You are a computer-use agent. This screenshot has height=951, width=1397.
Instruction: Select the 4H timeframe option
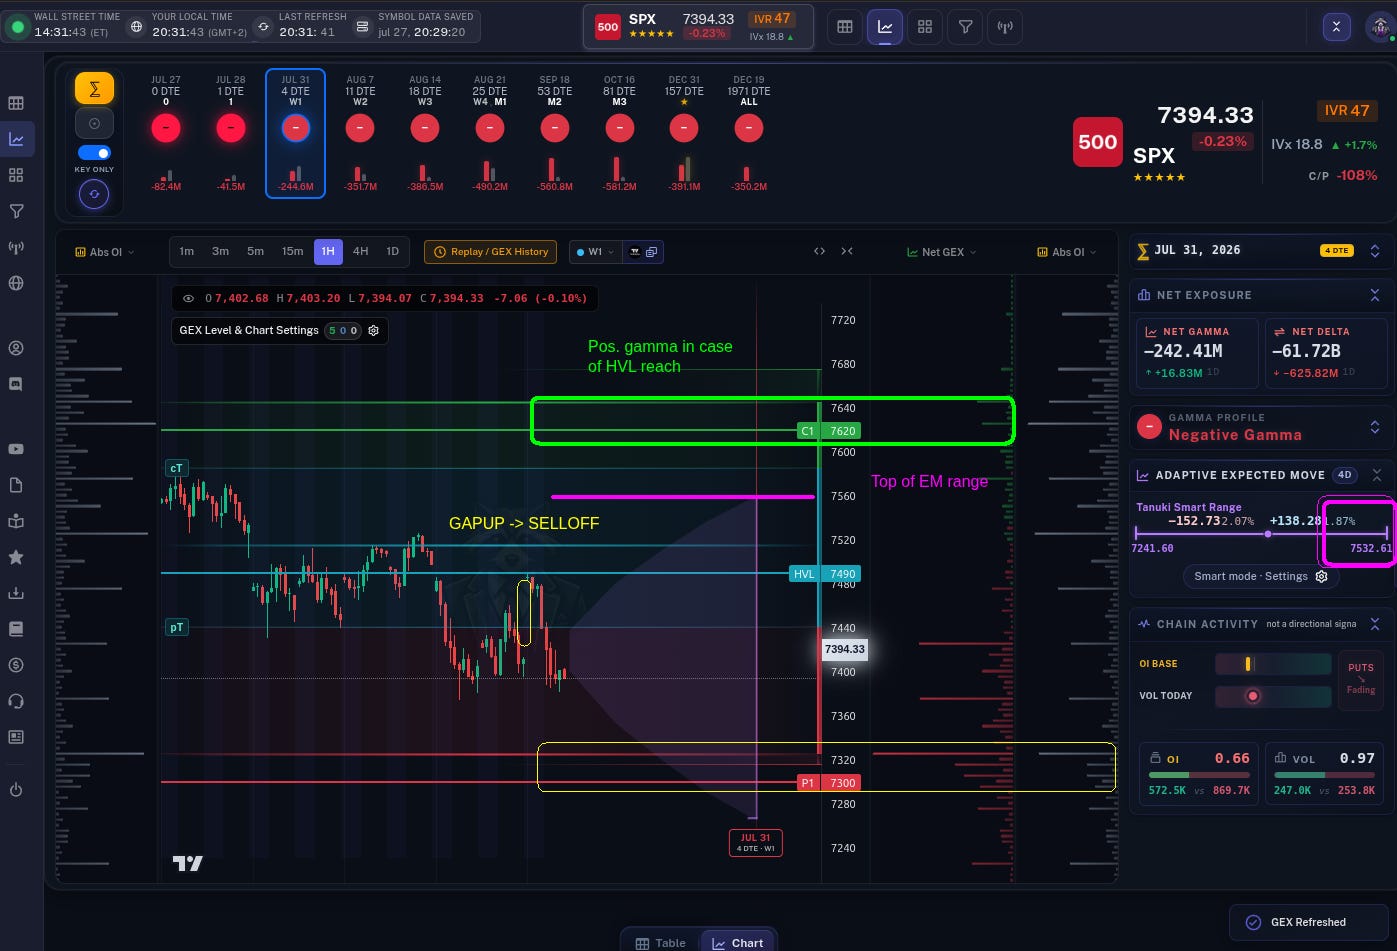point(361,251)
